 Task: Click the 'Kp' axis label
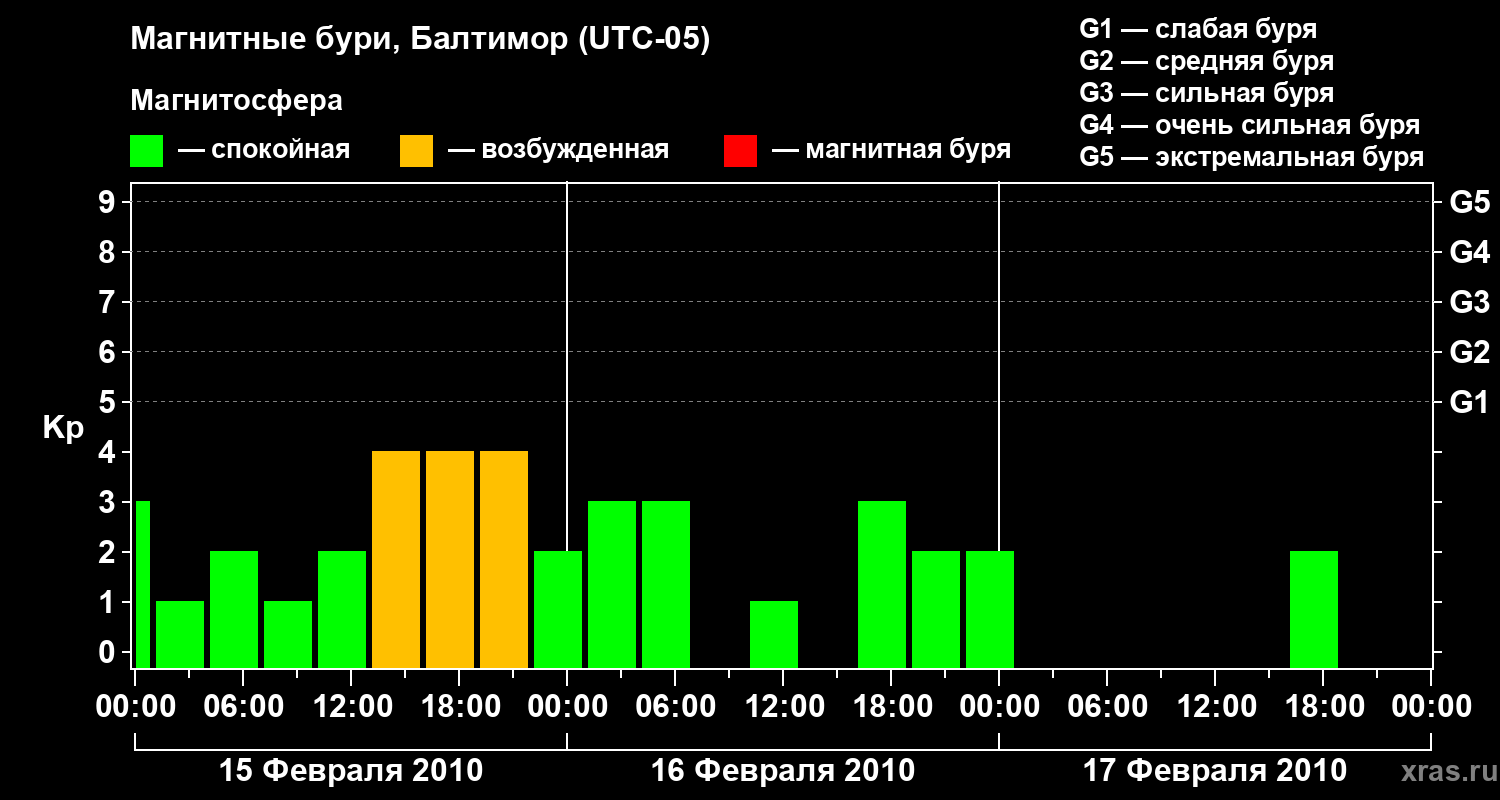pyautogui.click(x=63, y=428)
